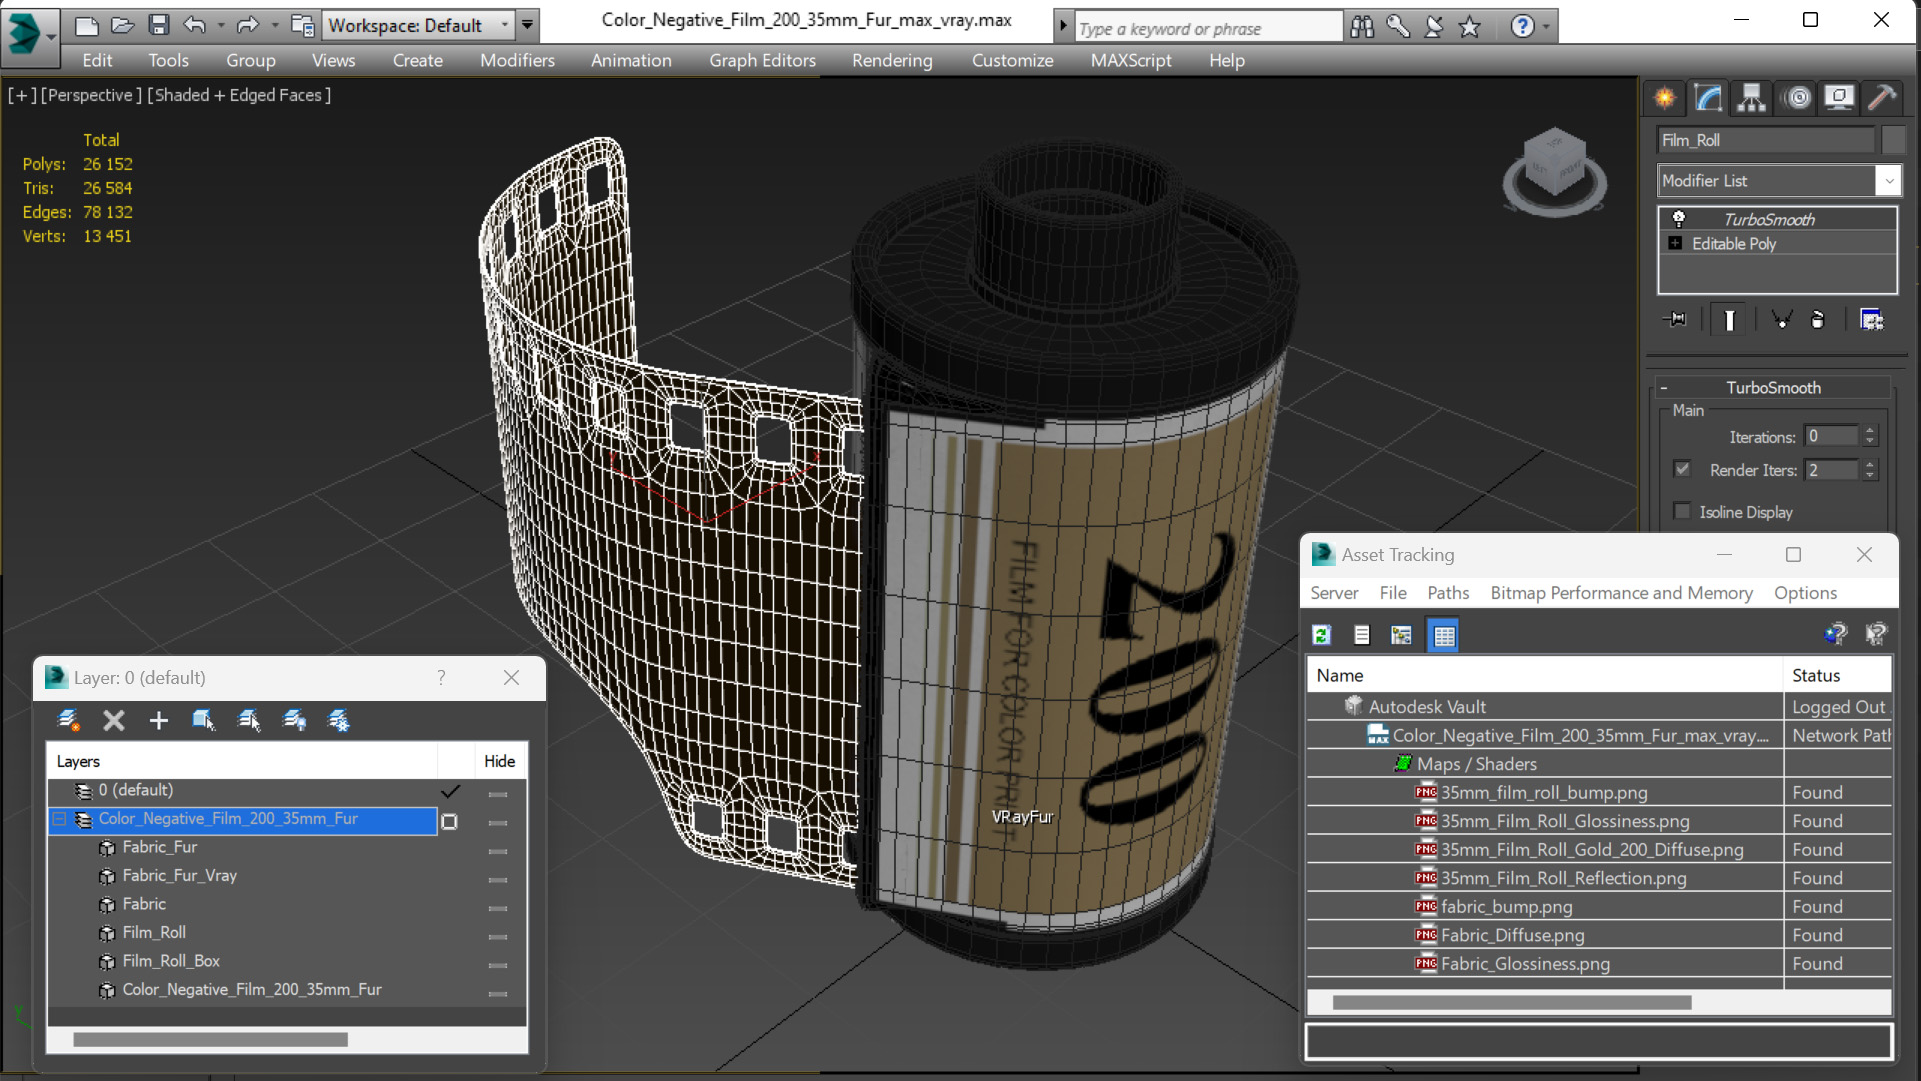Uncheck the Render Iters checkbox

[1682, 469]
